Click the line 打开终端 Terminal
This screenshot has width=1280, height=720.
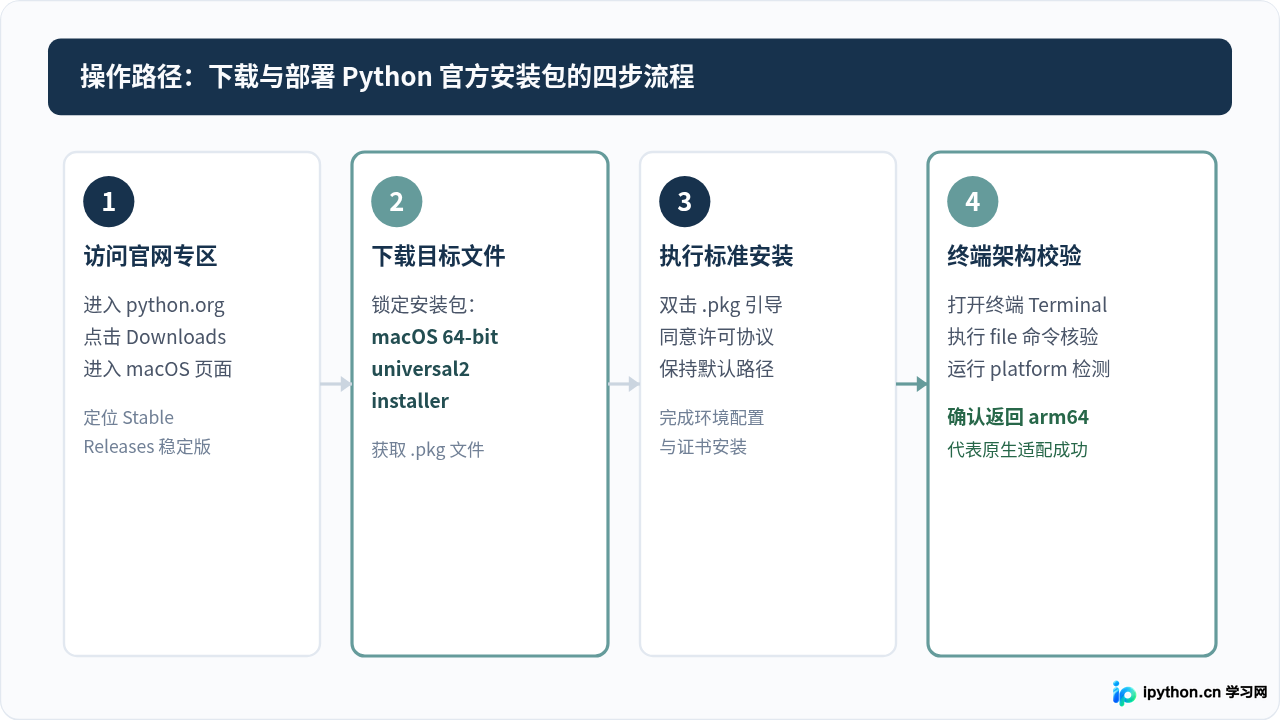(x=1027, y=305)
